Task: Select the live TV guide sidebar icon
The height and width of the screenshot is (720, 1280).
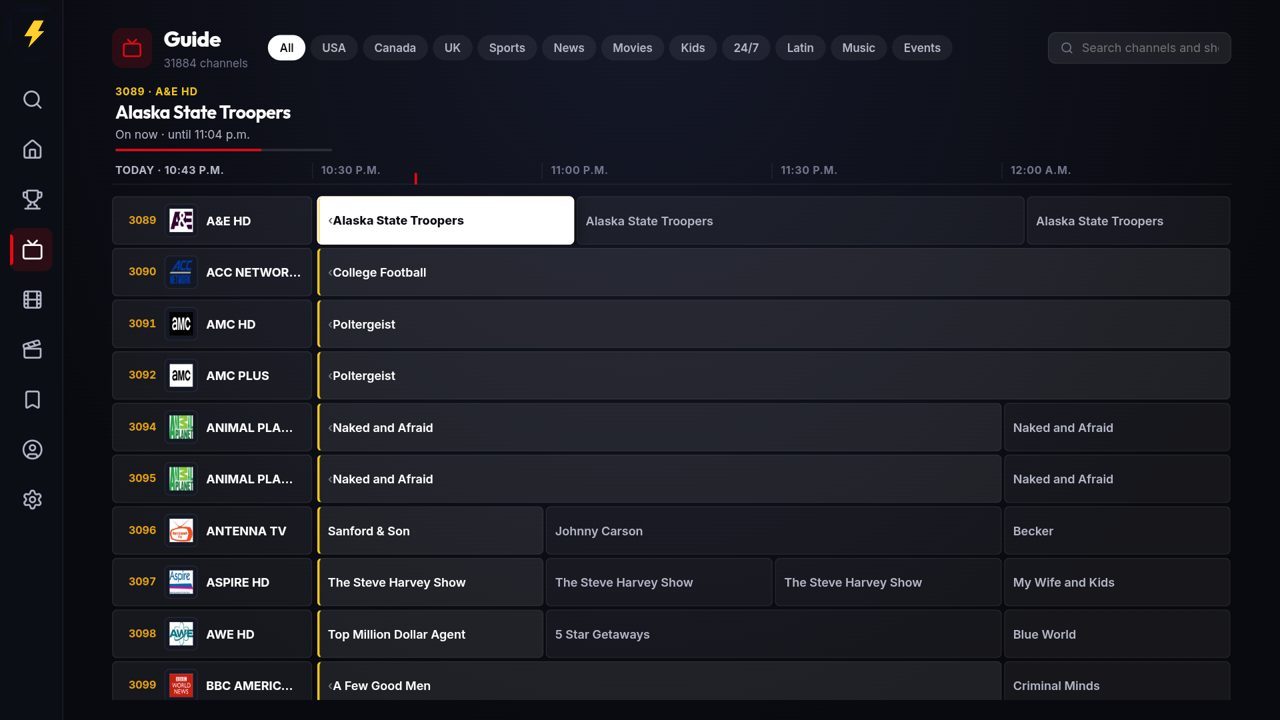Action: [32, 250]
